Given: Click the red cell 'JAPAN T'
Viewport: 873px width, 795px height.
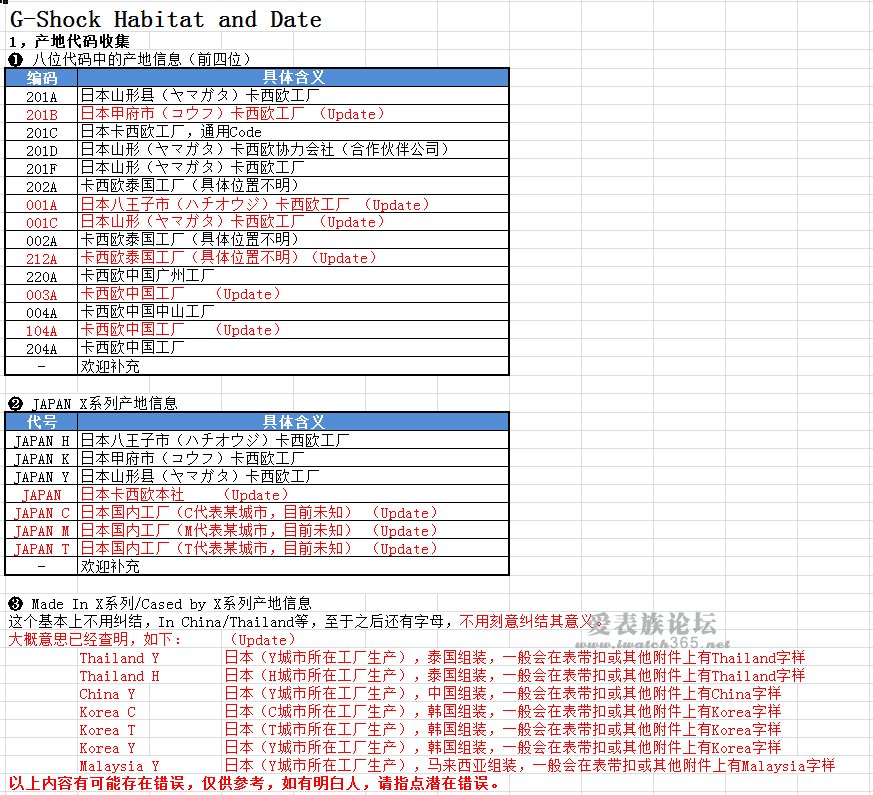Looking at the screenshot, I should [41, 548].
